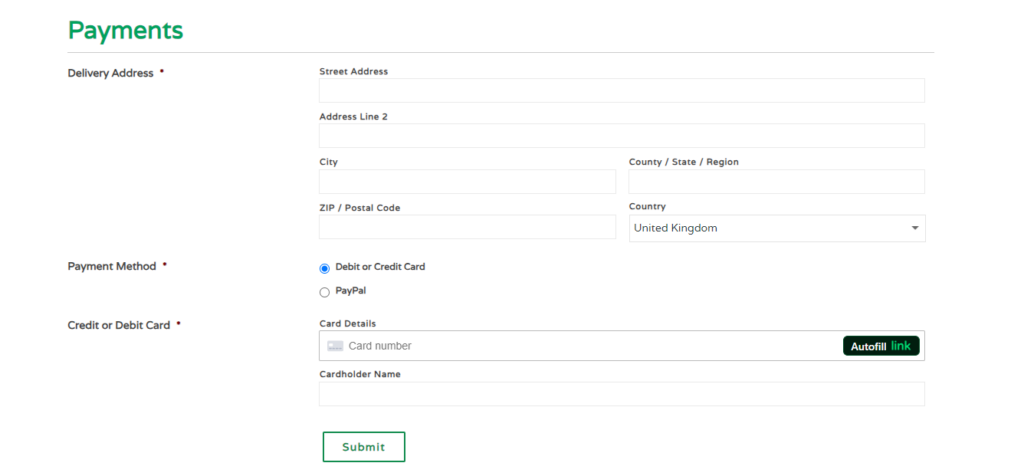This screenshot has width=1024, height=476.
Task: Click the Autofill link button
Action: (x=880, y=346)
